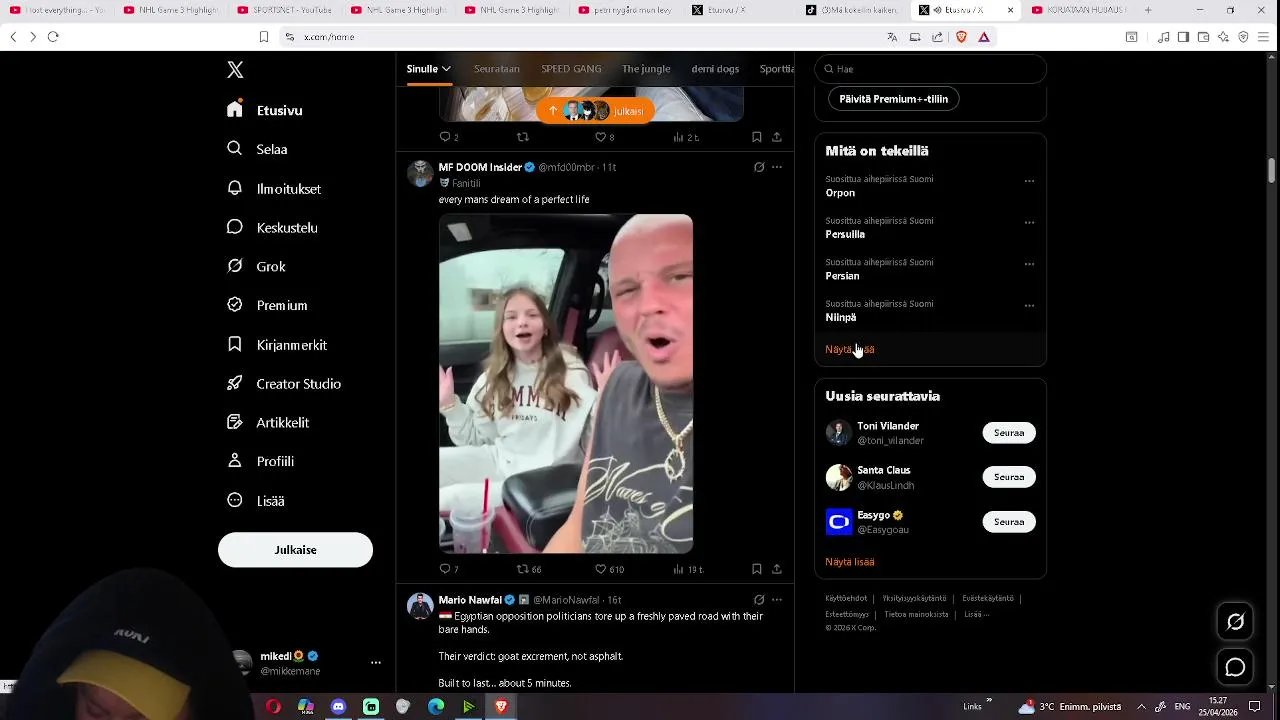Open Discord from the taskbar
This screenshot has height=720, width=1280.
(338, 707)
